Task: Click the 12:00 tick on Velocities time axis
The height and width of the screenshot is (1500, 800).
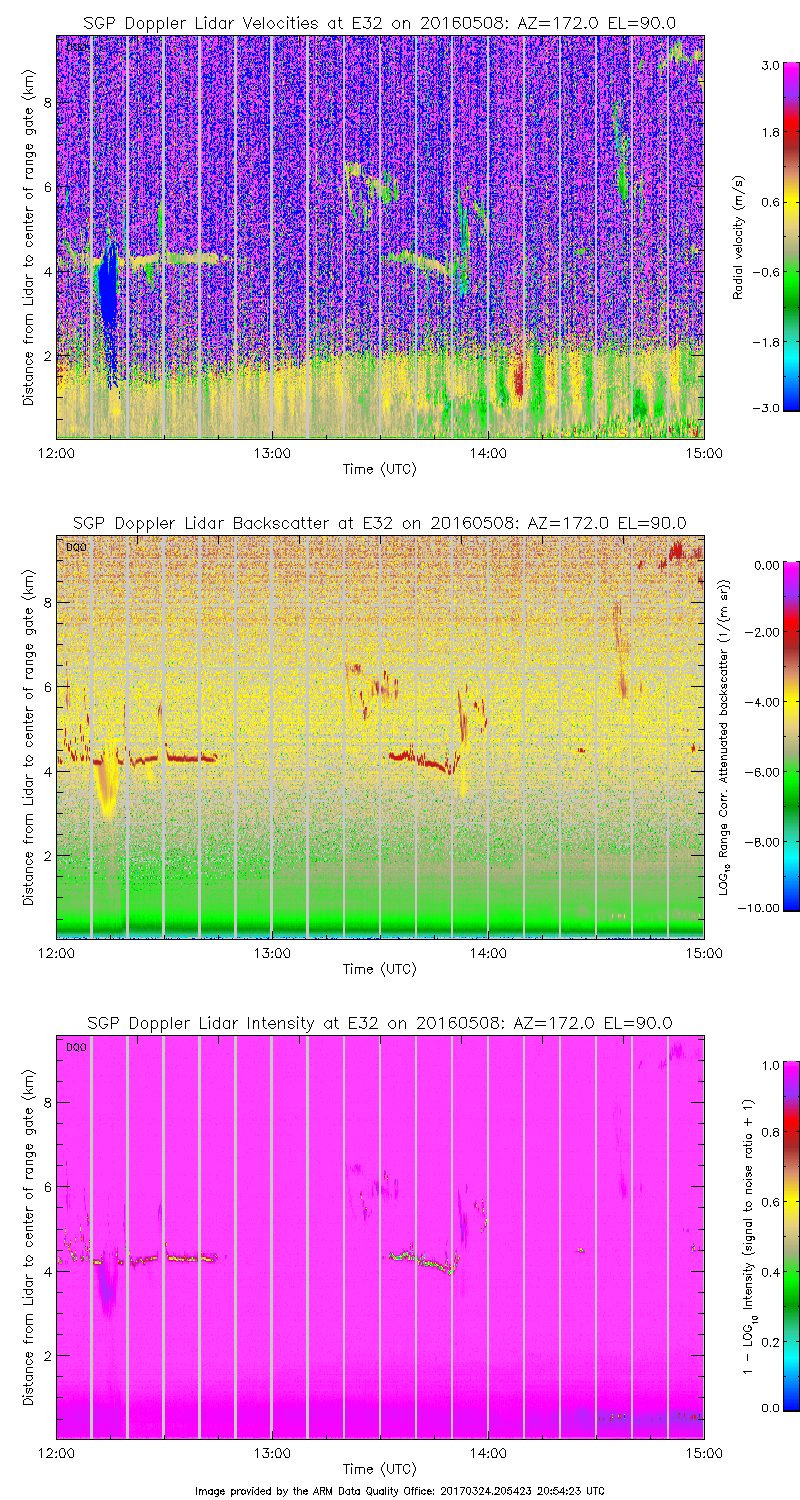Action: (56, 453)
